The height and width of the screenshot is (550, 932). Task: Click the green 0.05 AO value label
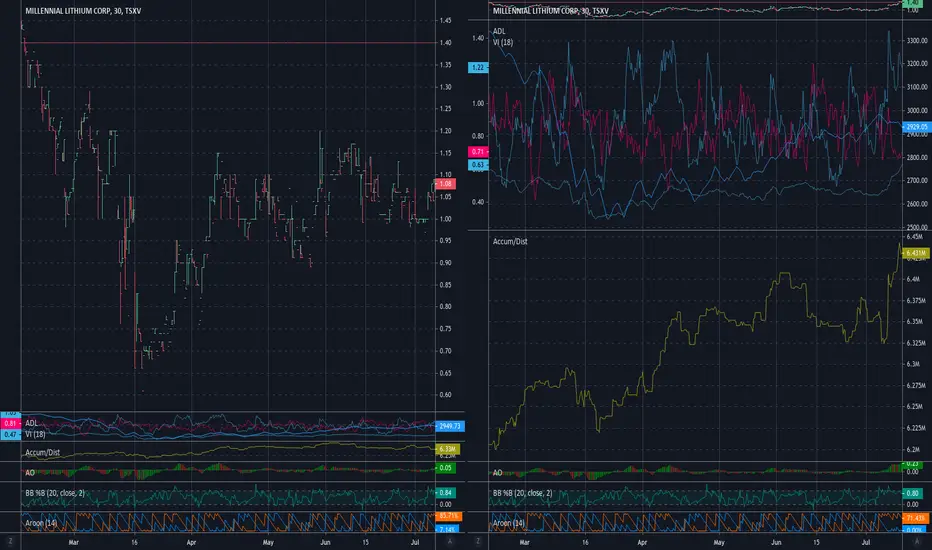tap(446, 468)
